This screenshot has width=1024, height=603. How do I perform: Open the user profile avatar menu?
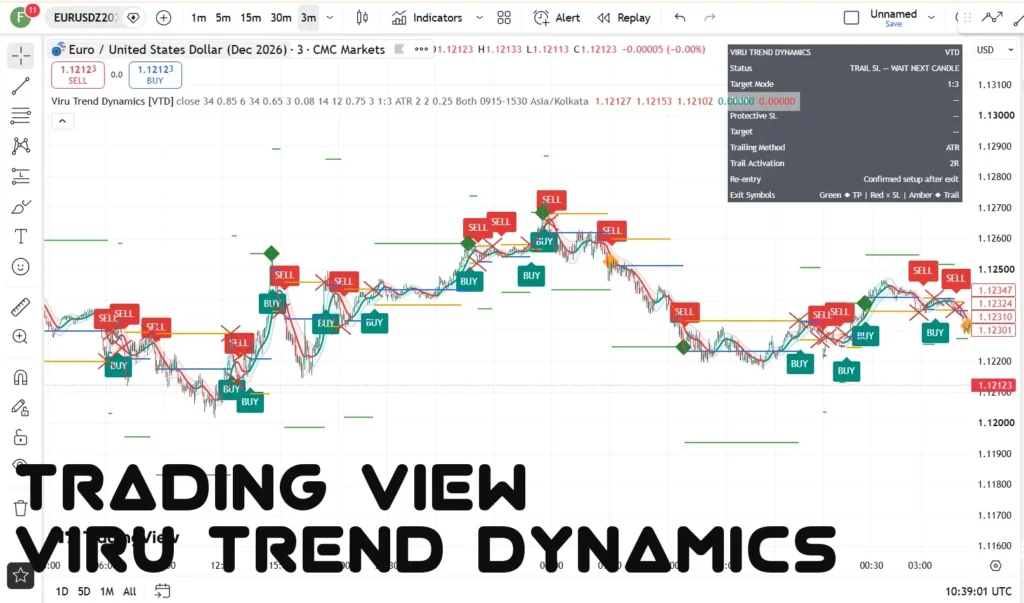[21, 18]
